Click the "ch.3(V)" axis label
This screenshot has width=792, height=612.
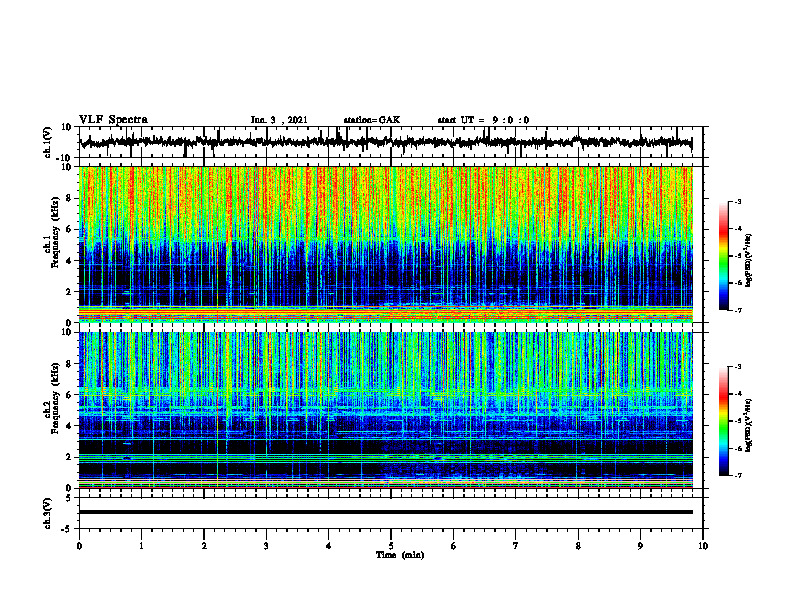click(48, 513)
